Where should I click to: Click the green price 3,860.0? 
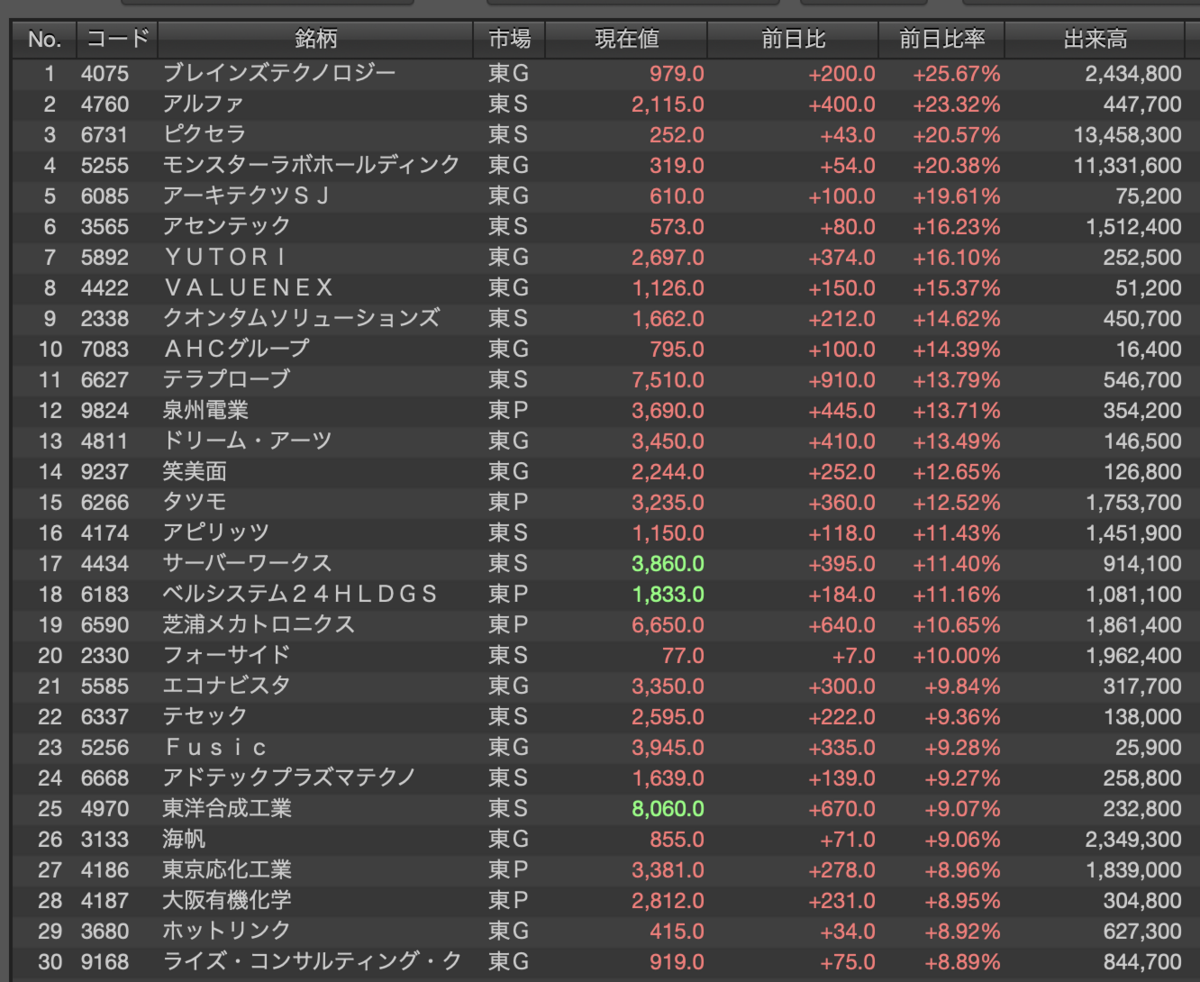pos(668,563)
